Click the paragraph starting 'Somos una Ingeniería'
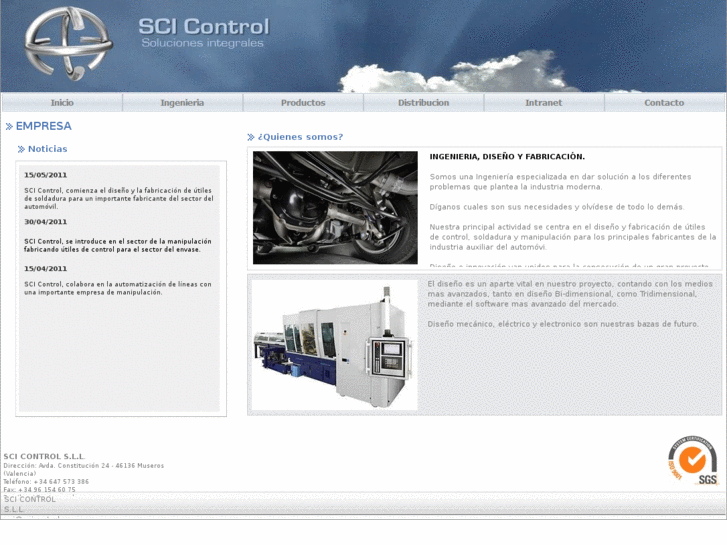The image size is (727, 545). pos(560,182)
